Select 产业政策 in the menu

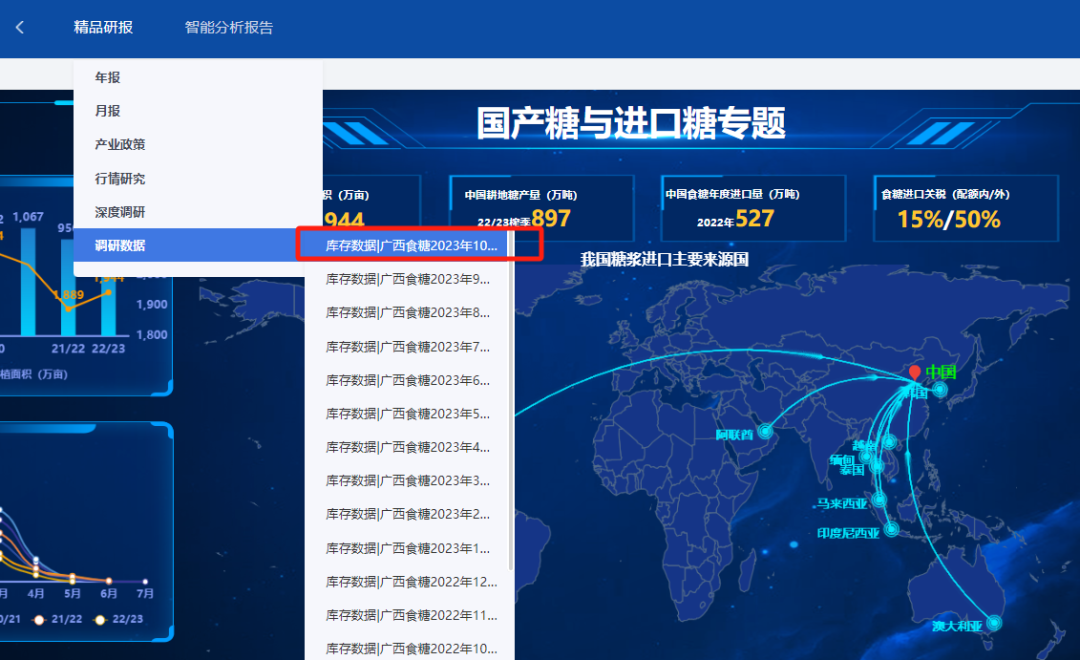click(x=120, y=144)
